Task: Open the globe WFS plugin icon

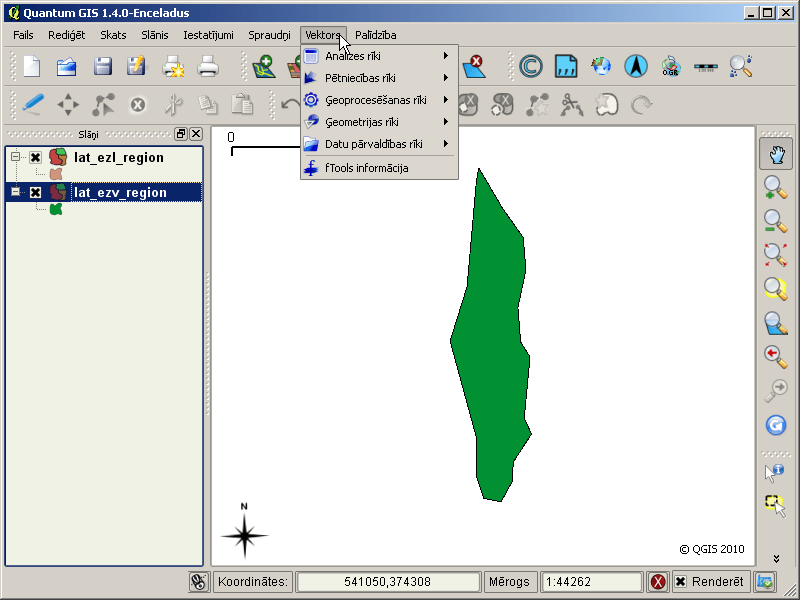Action: pos(601,66)
